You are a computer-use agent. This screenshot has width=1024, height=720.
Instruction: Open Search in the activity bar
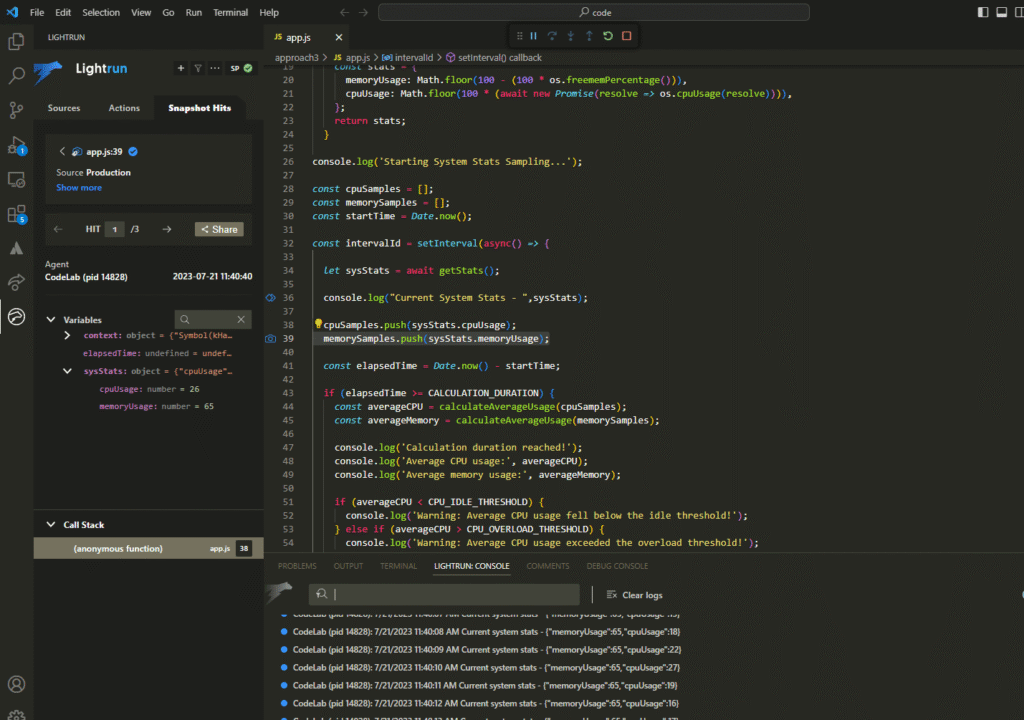tap(15, 75)
